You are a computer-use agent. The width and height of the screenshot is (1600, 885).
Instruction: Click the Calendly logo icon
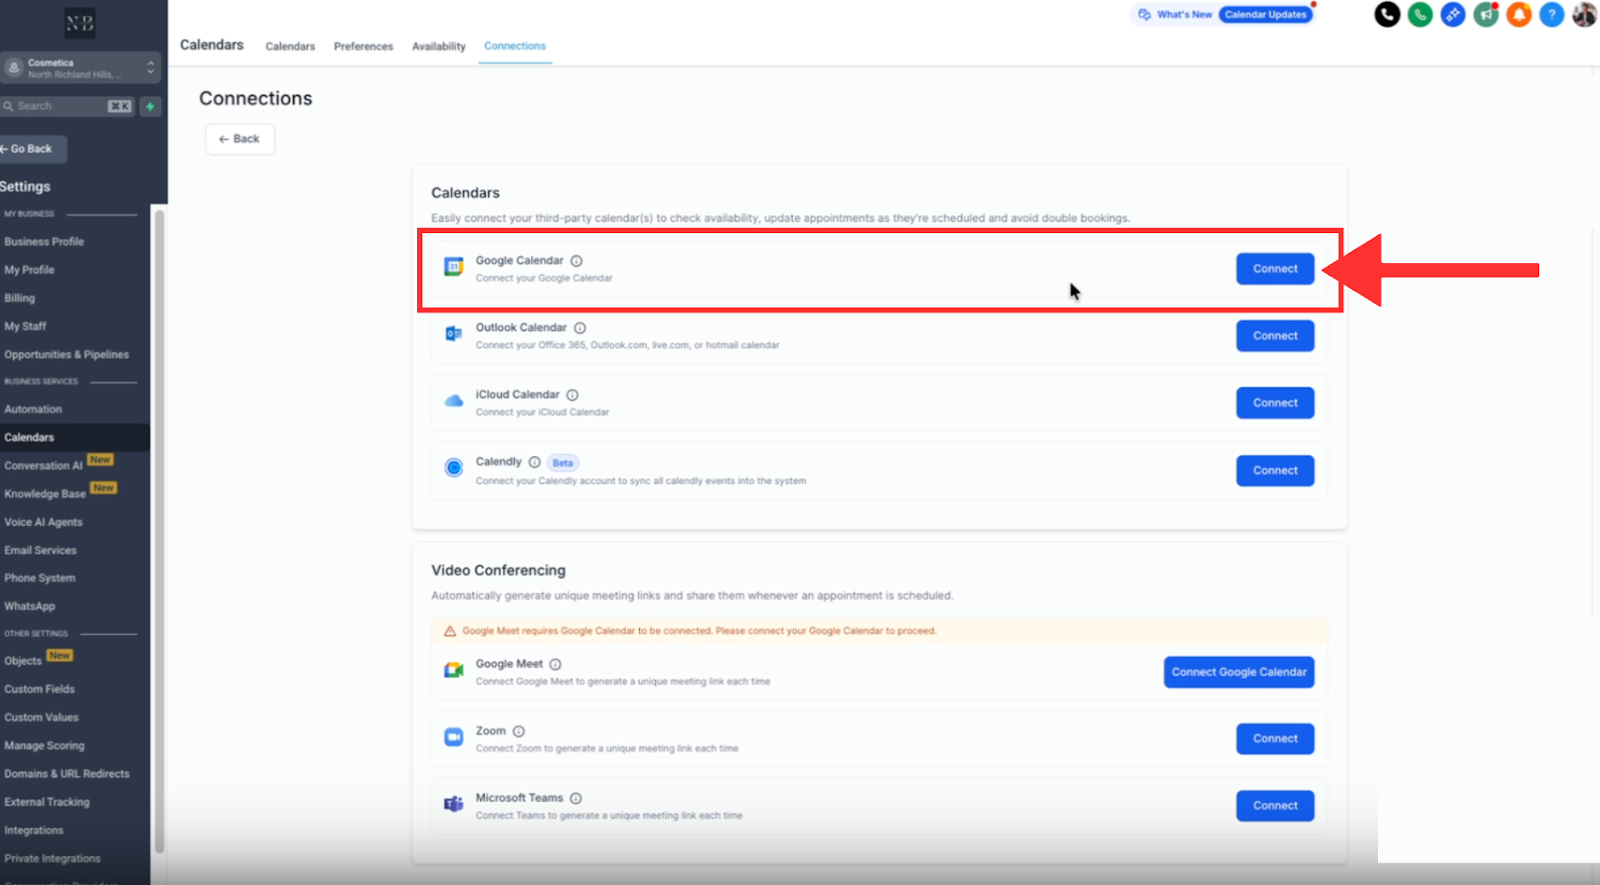point(454,468)
